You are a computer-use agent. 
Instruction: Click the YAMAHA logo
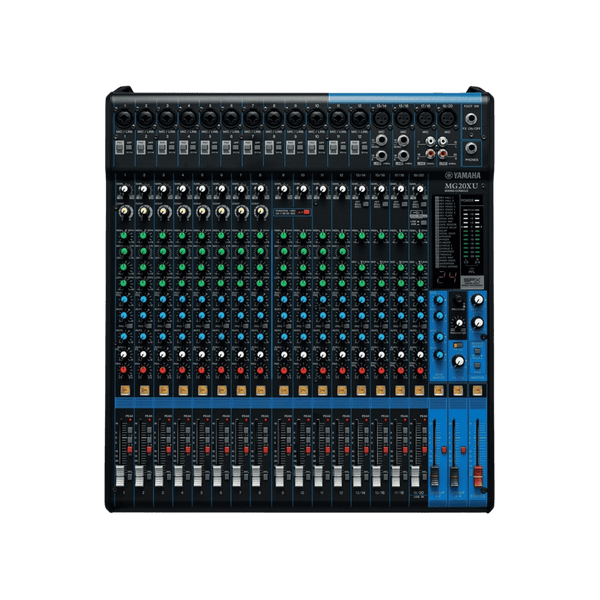(x=463, y=175)
